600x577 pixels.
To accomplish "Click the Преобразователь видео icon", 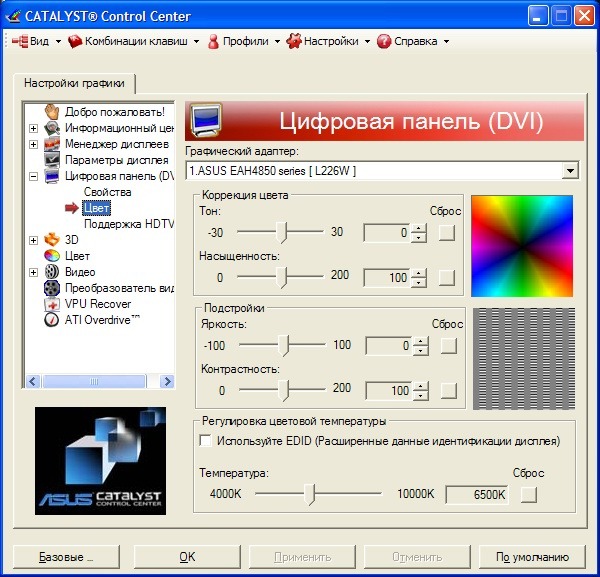I will pos(52,288).
